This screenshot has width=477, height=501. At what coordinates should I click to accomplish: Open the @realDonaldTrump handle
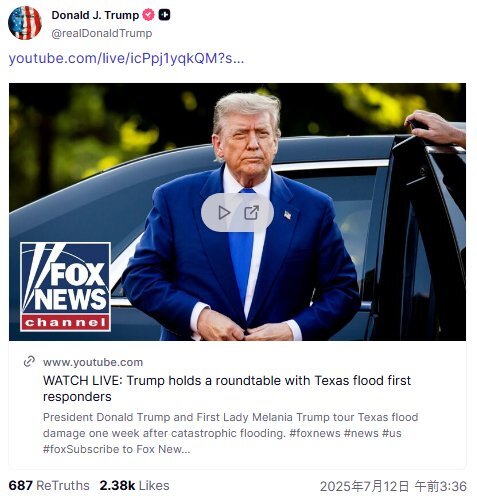pos(102,33)
